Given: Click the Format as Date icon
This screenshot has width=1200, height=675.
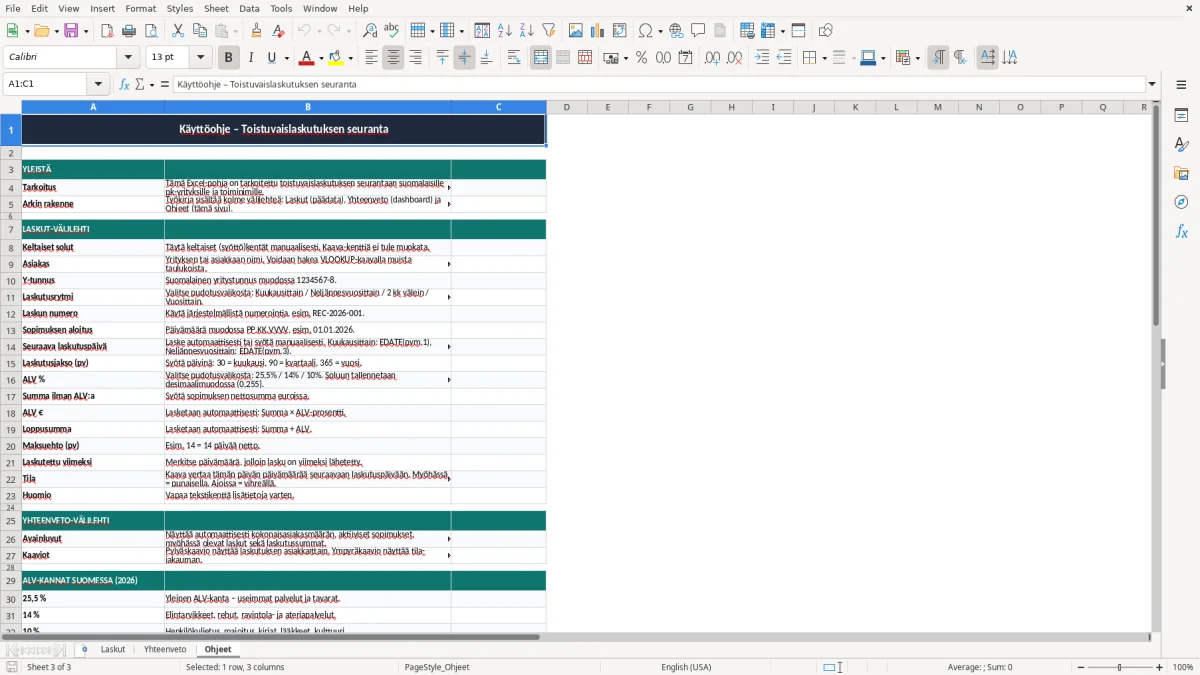Looking at the screenshot, I should click(x=685, y=58).
